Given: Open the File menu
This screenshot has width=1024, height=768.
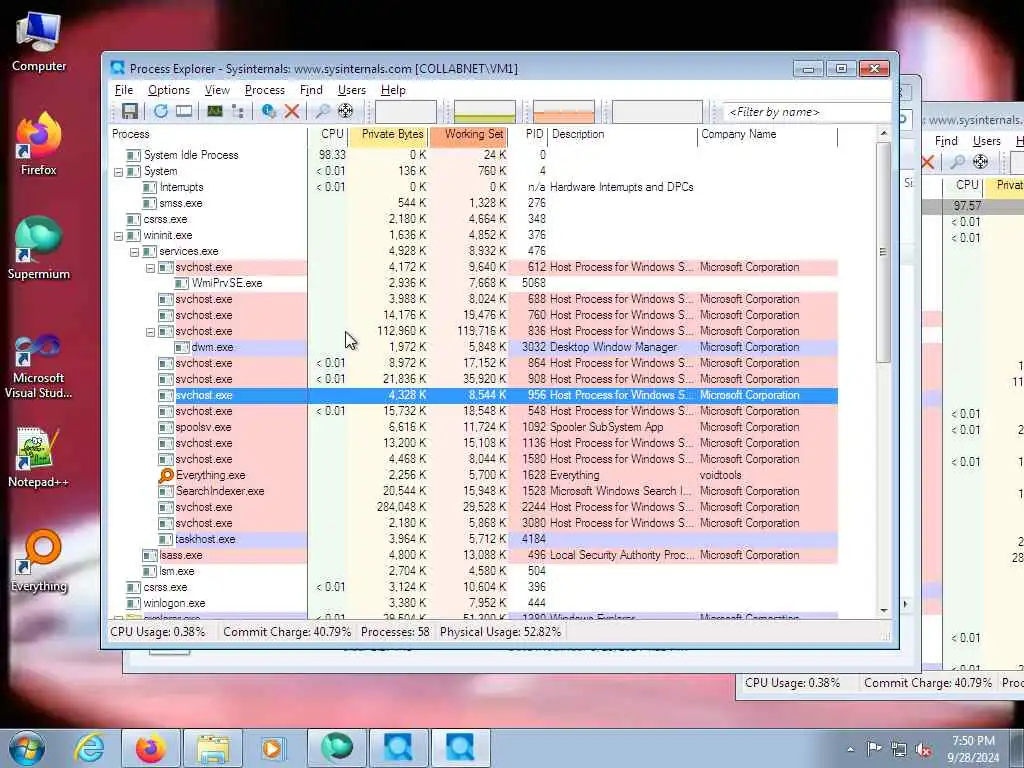Looking at the screenshot, I should [123, 90].
